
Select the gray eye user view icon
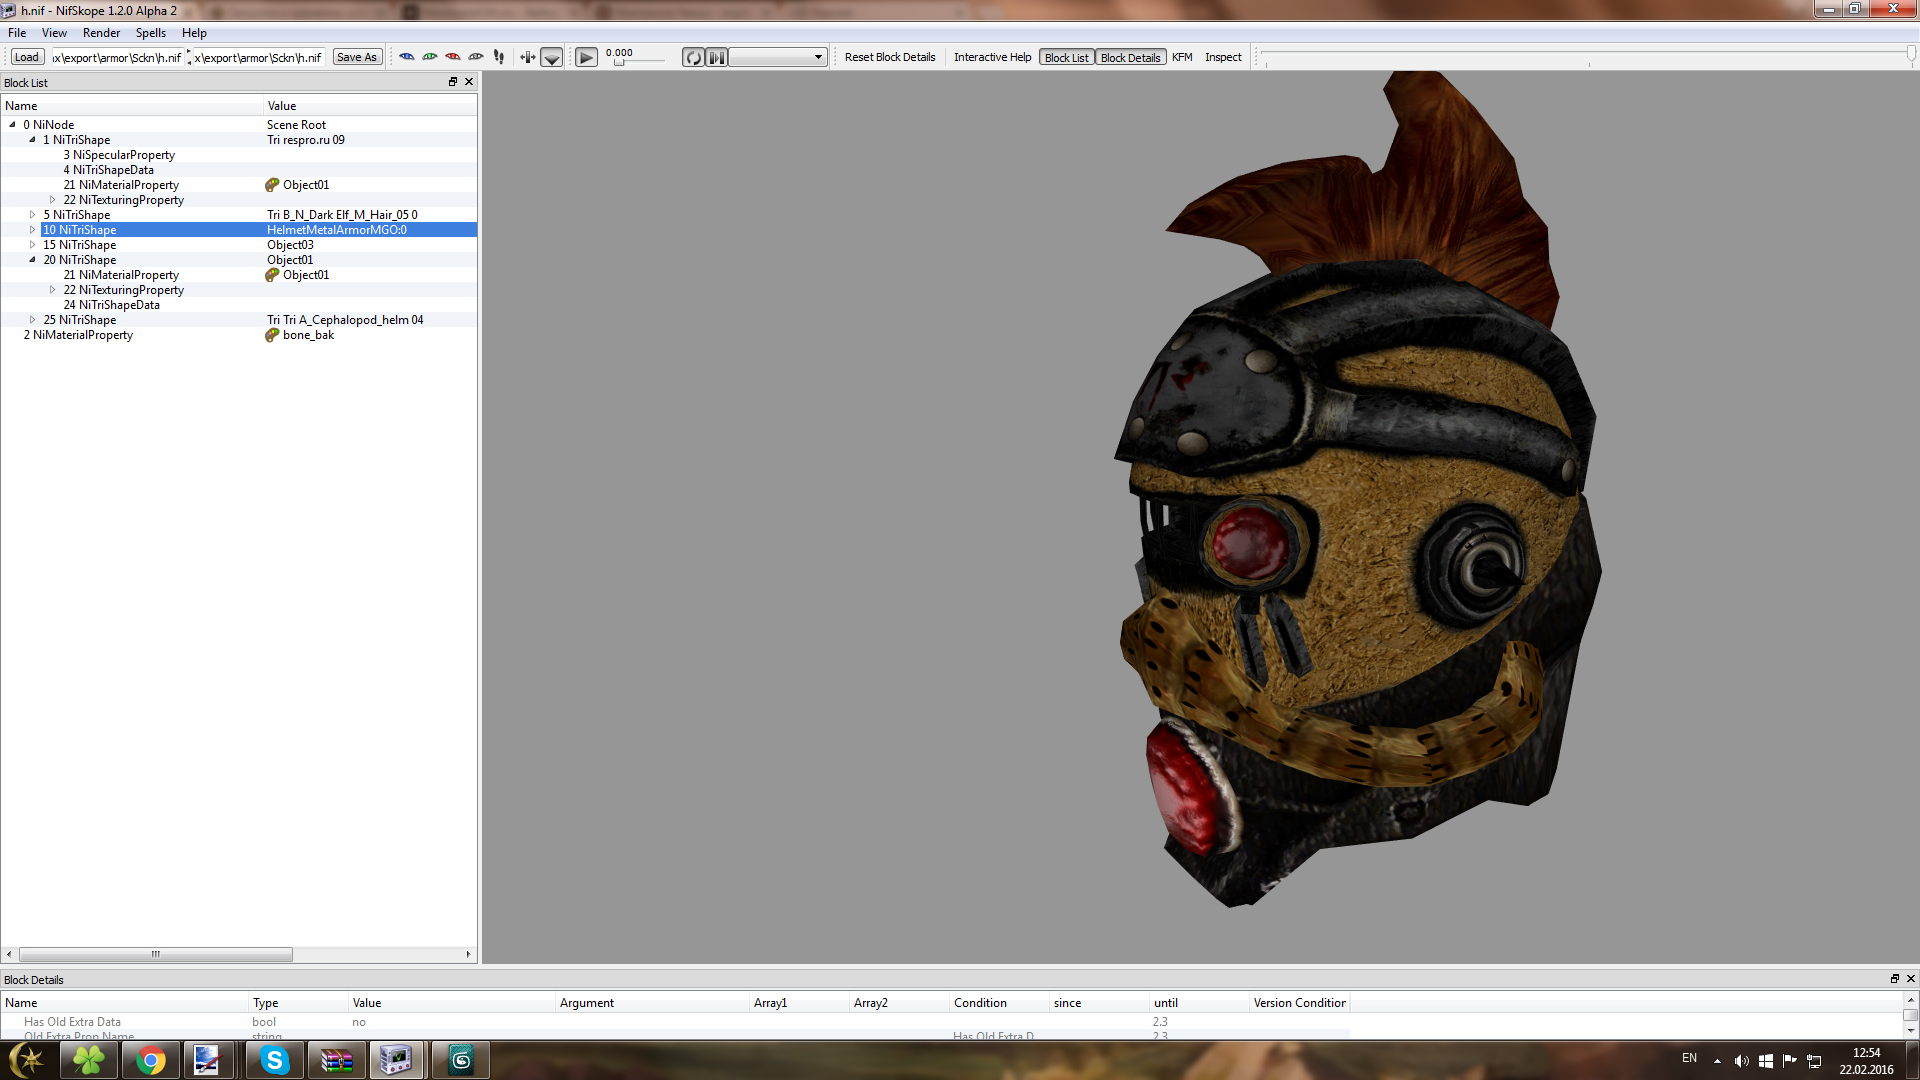pos(476,57)
